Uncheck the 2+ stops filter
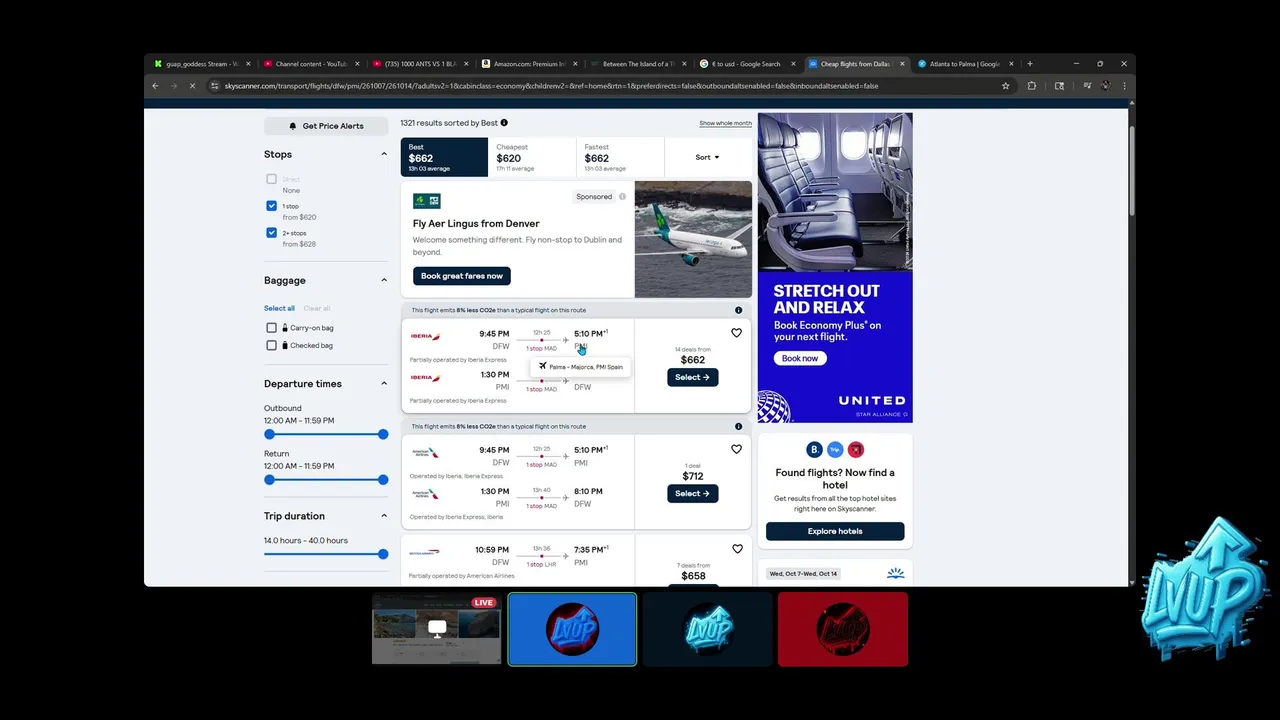 pos(271,233)
